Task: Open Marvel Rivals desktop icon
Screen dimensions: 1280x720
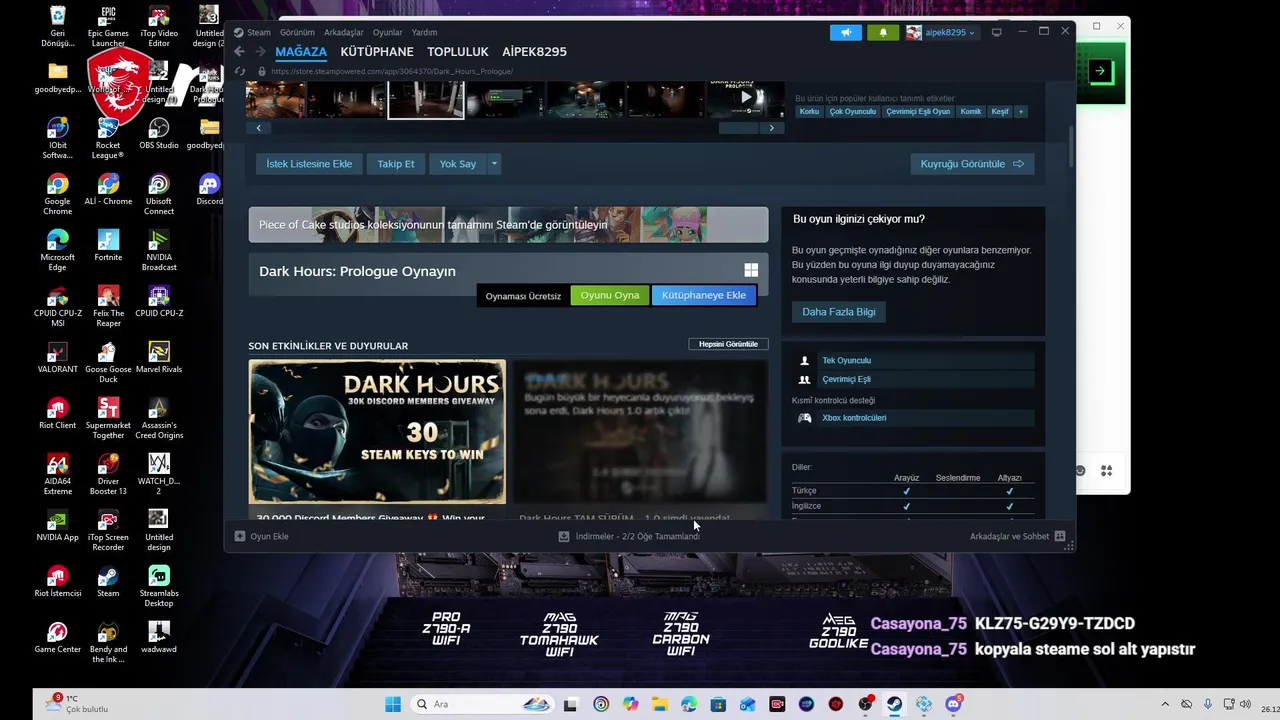Action: point(159,357)
